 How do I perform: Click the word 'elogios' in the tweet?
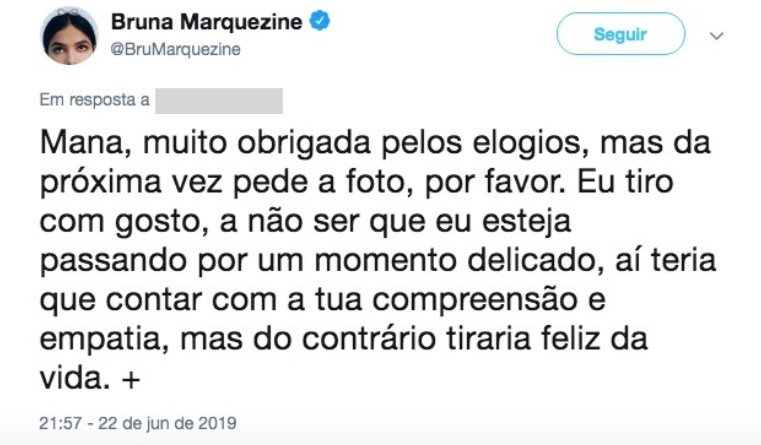(x=532, y=144)
